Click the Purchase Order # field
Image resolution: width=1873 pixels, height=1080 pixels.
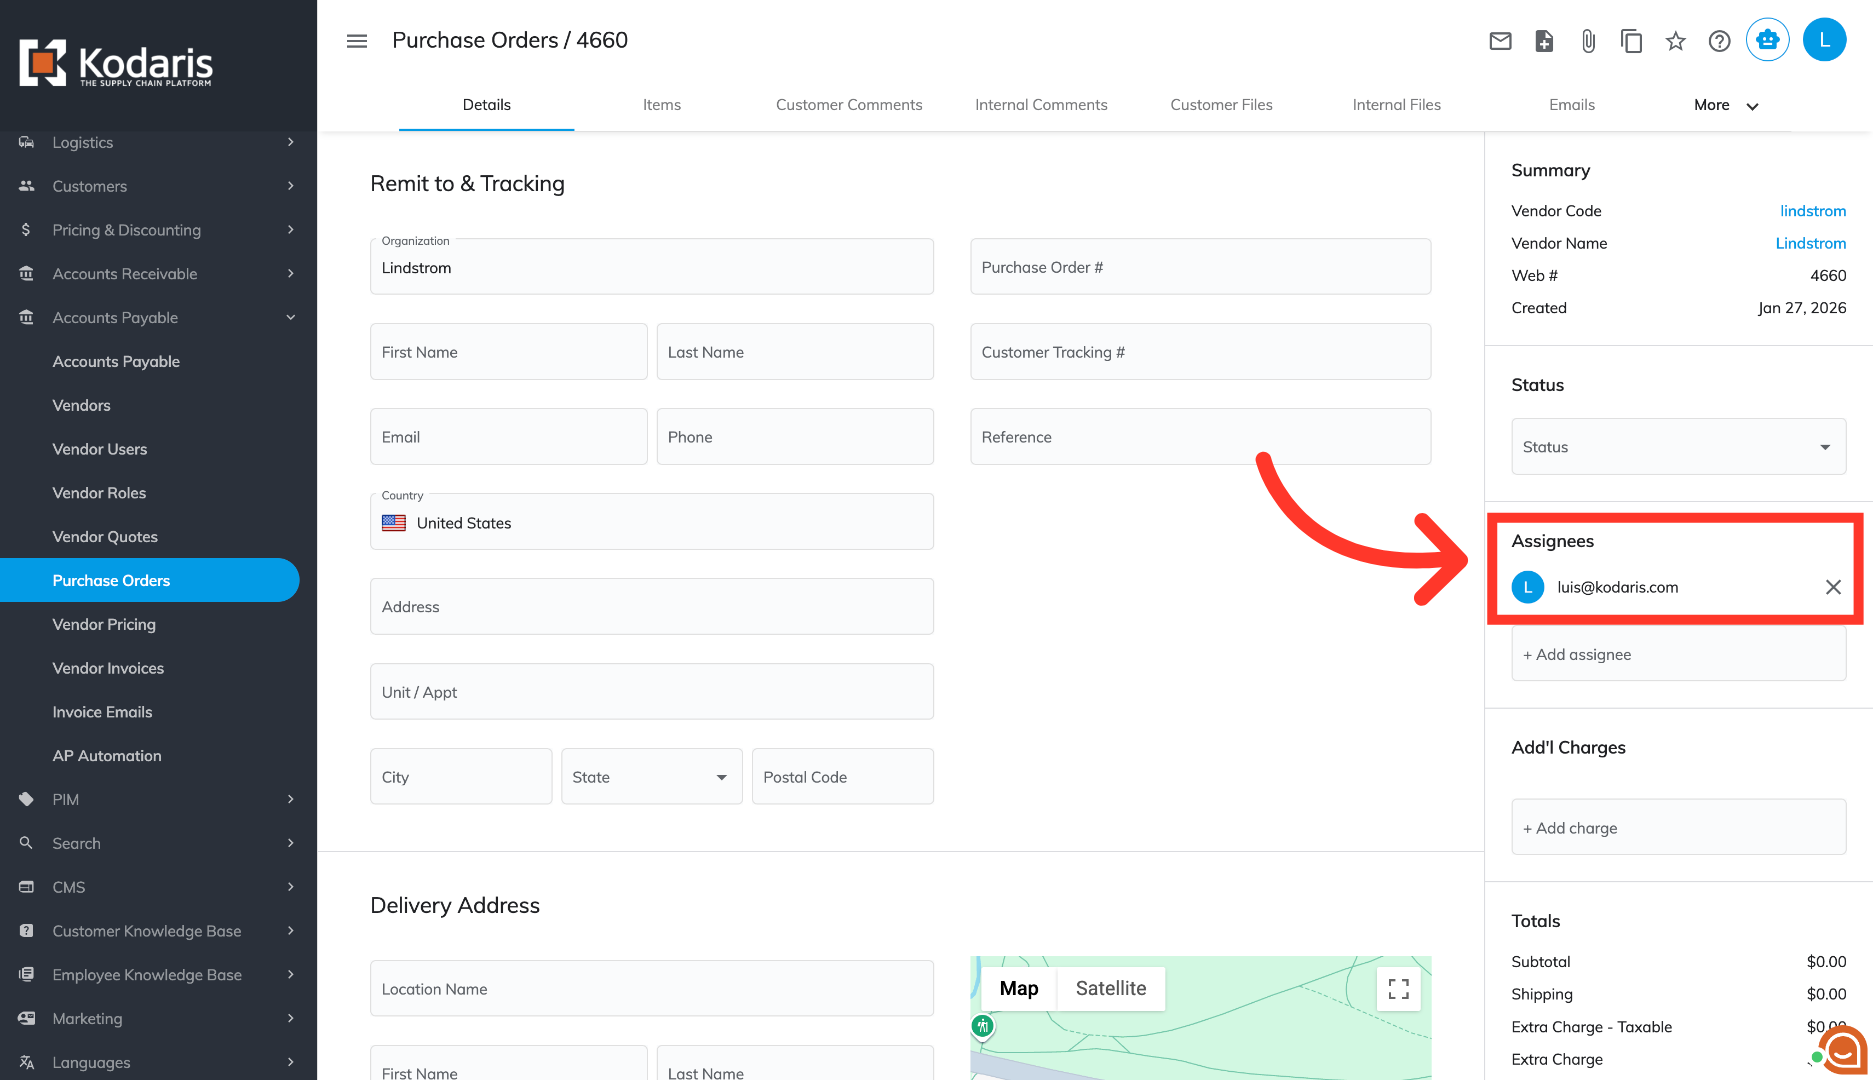tap(1200, 267)
